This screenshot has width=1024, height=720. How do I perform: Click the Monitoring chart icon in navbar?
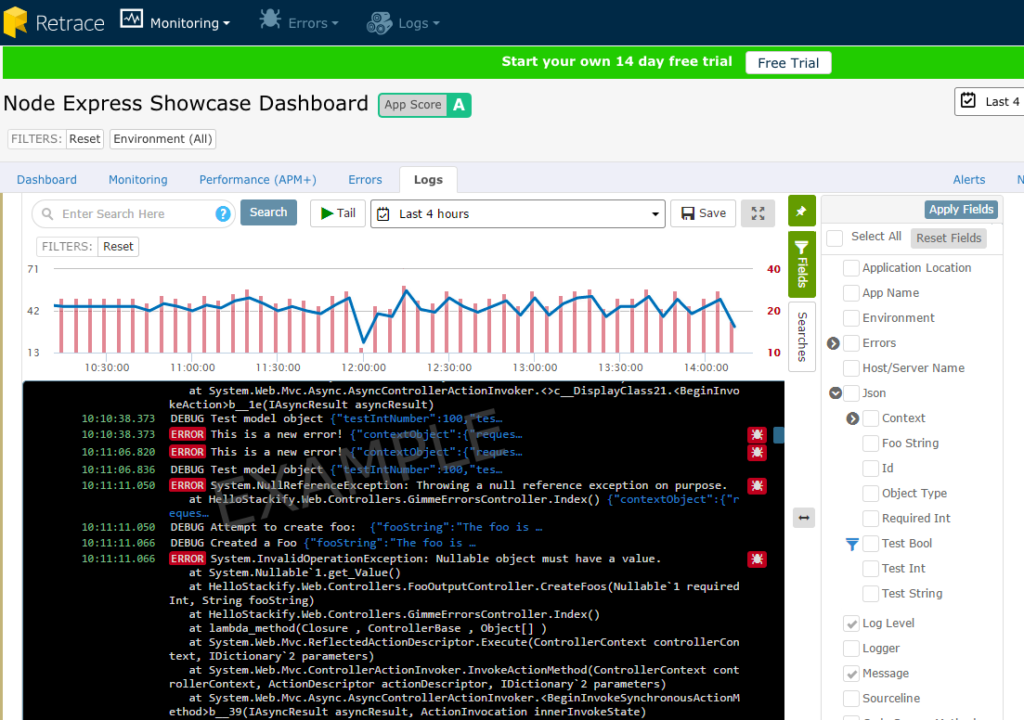click(131, 19)
